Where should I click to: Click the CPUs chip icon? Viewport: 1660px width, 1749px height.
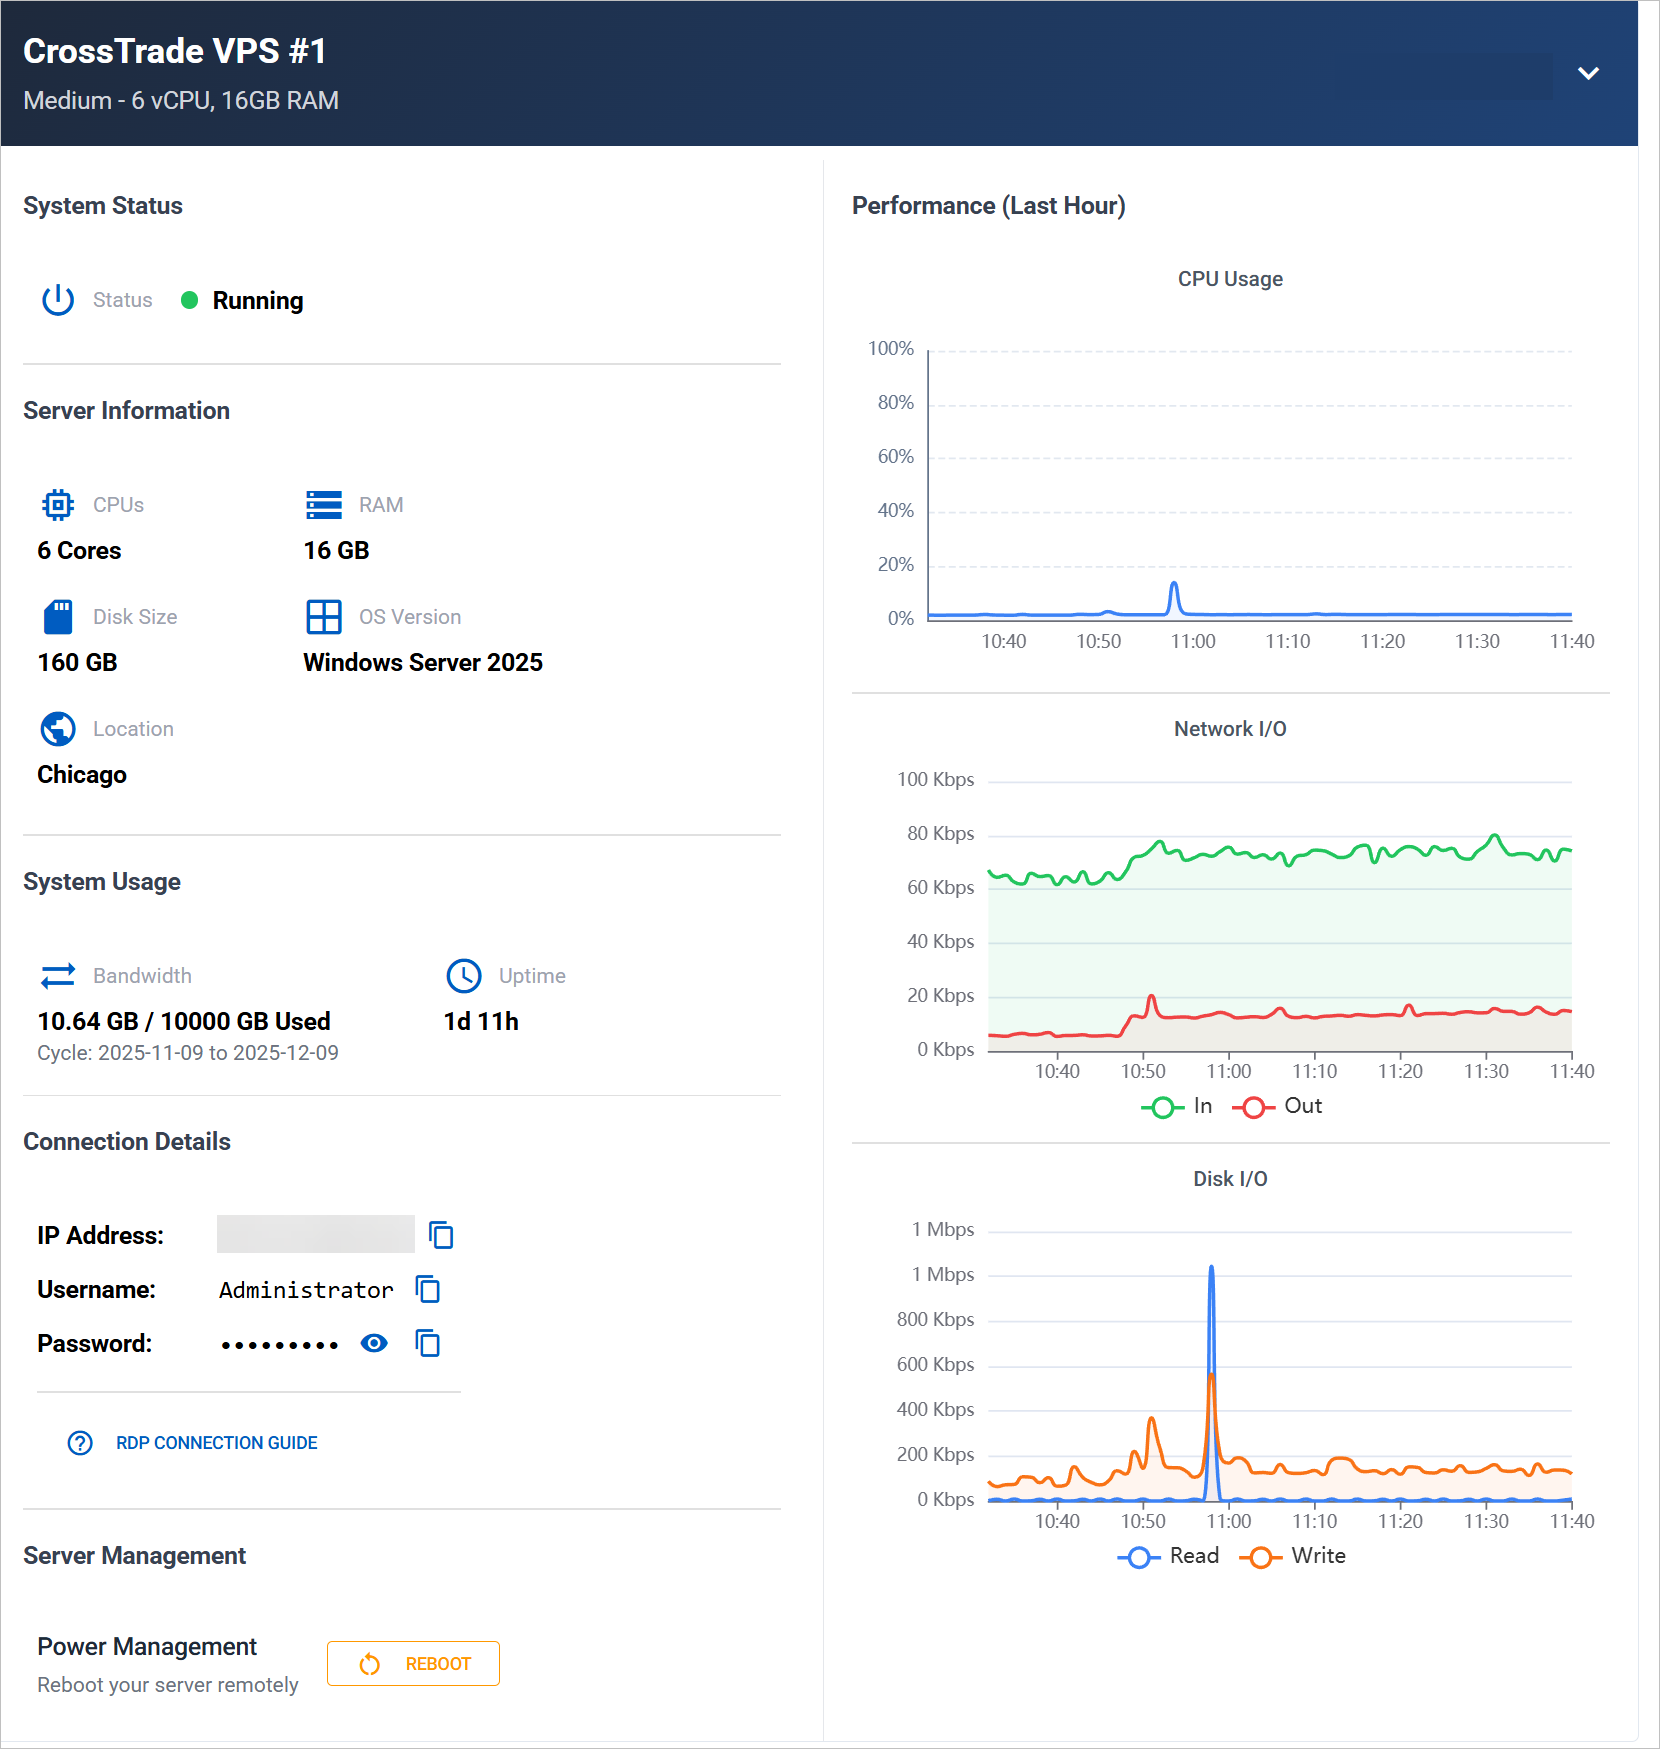(58, 505)
